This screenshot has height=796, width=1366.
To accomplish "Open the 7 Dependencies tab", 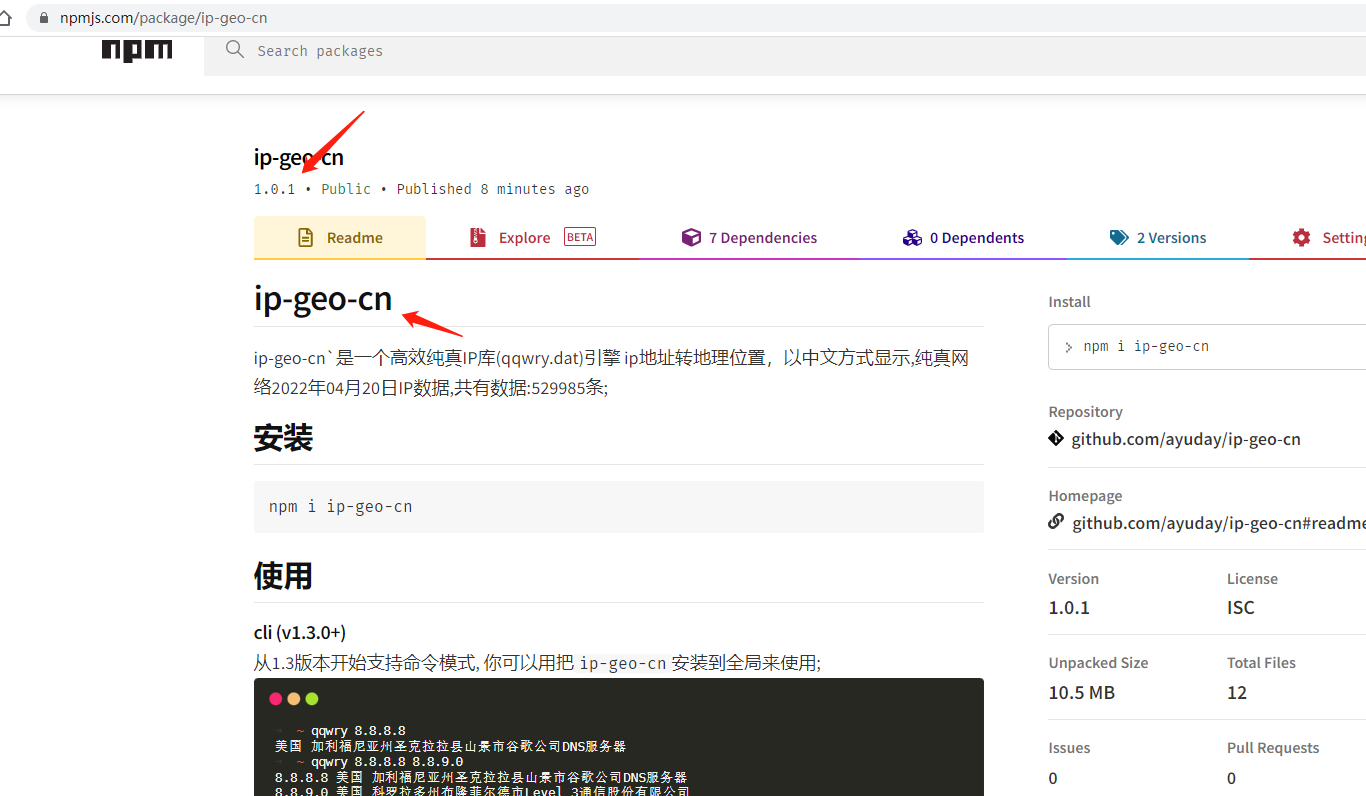I will 749,238.
